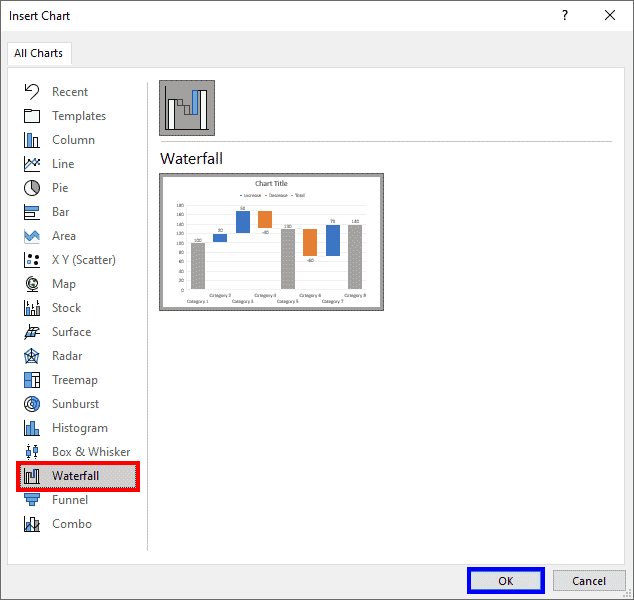Select the Line chart icon
This screenshot has width=634, height=600.
[32, 164]
